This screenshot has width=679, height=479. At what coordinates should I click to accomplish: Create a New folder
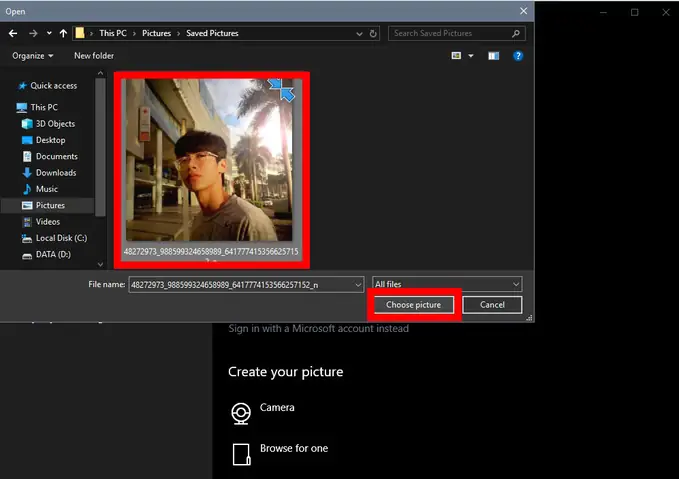tap(94, 56)
